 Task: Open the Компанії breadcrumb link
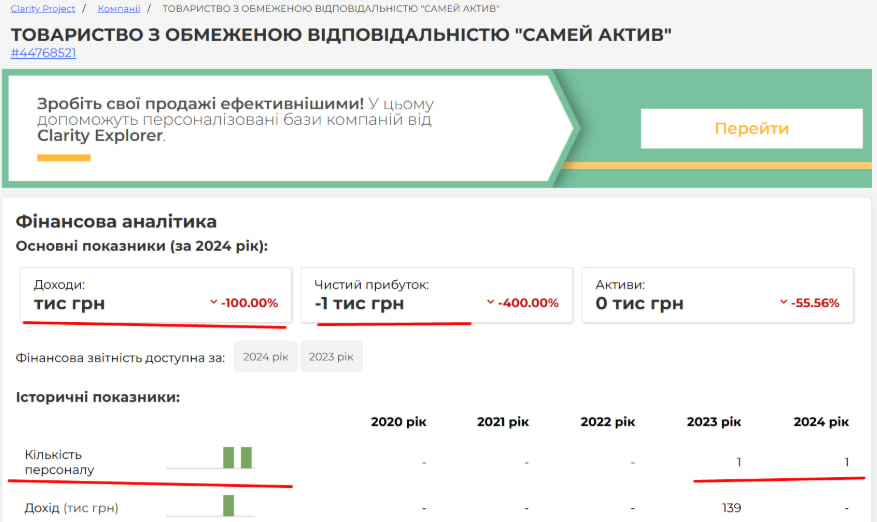119,8
